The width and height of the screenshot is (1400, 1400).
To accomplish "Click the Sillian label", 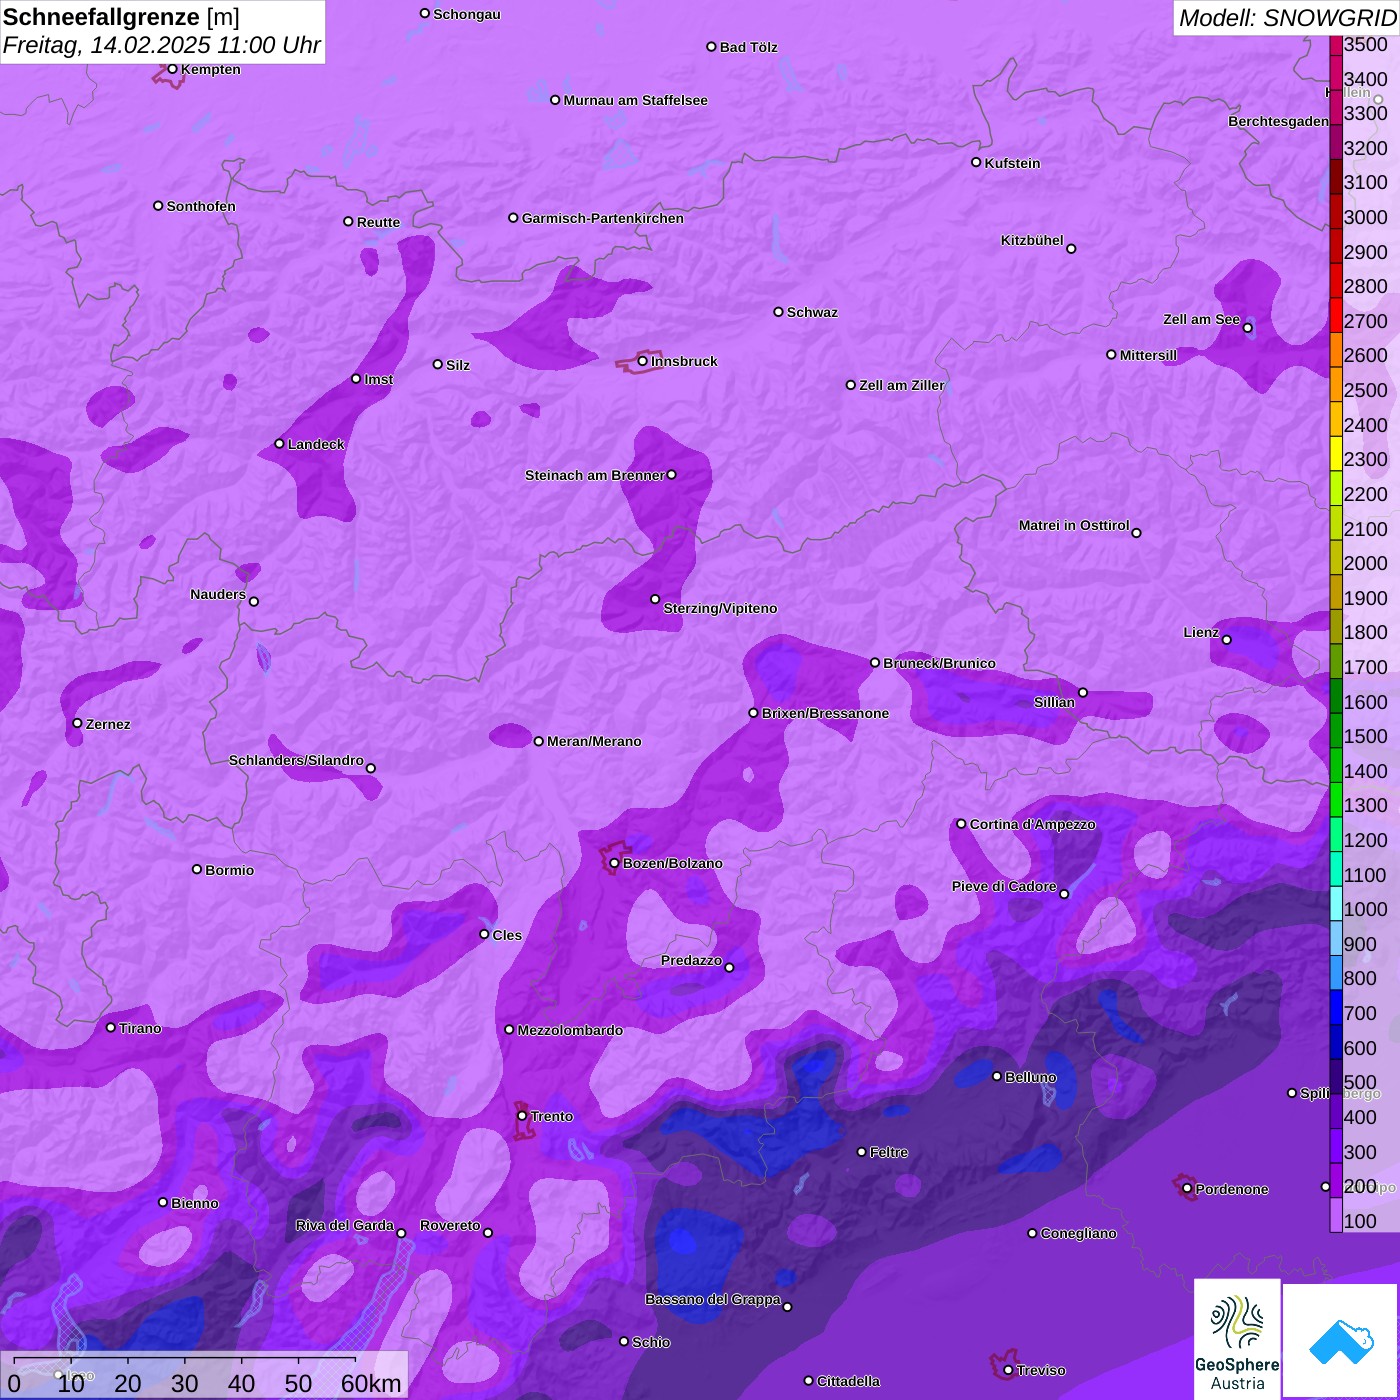I will tap(1054, 702).
